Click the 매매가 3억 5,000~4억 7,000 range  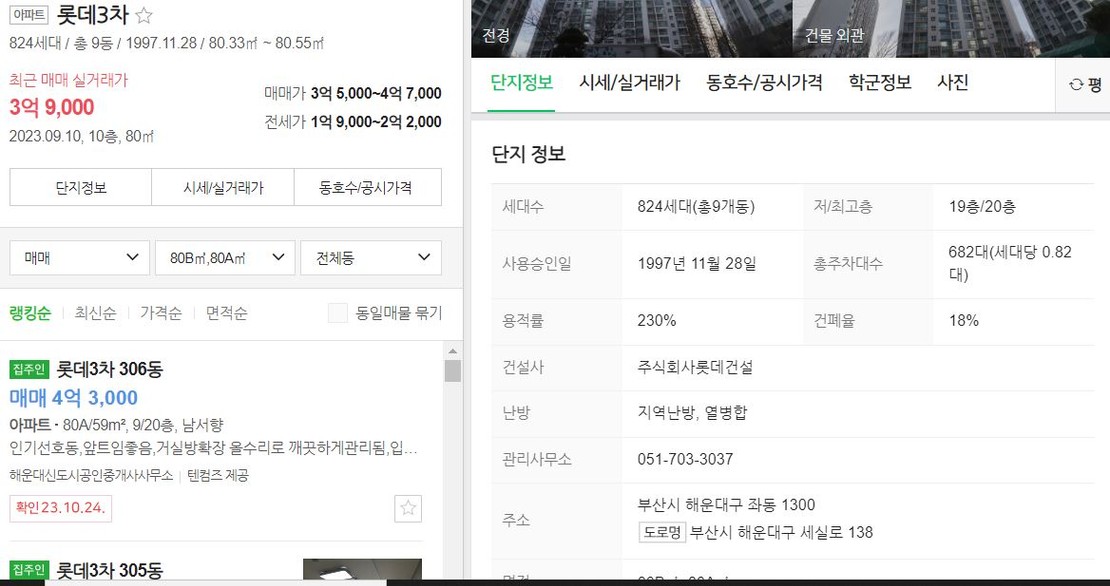[x=353, y=93]
